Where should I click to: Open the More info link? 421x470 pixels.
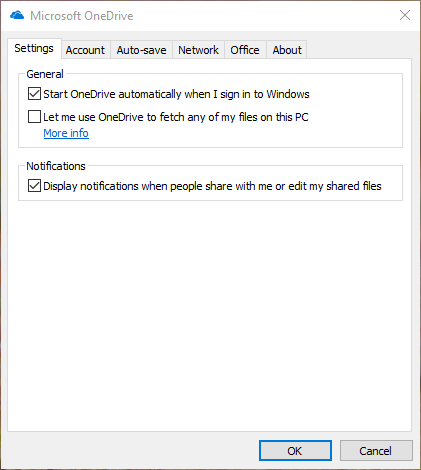[x=66, y=133]
